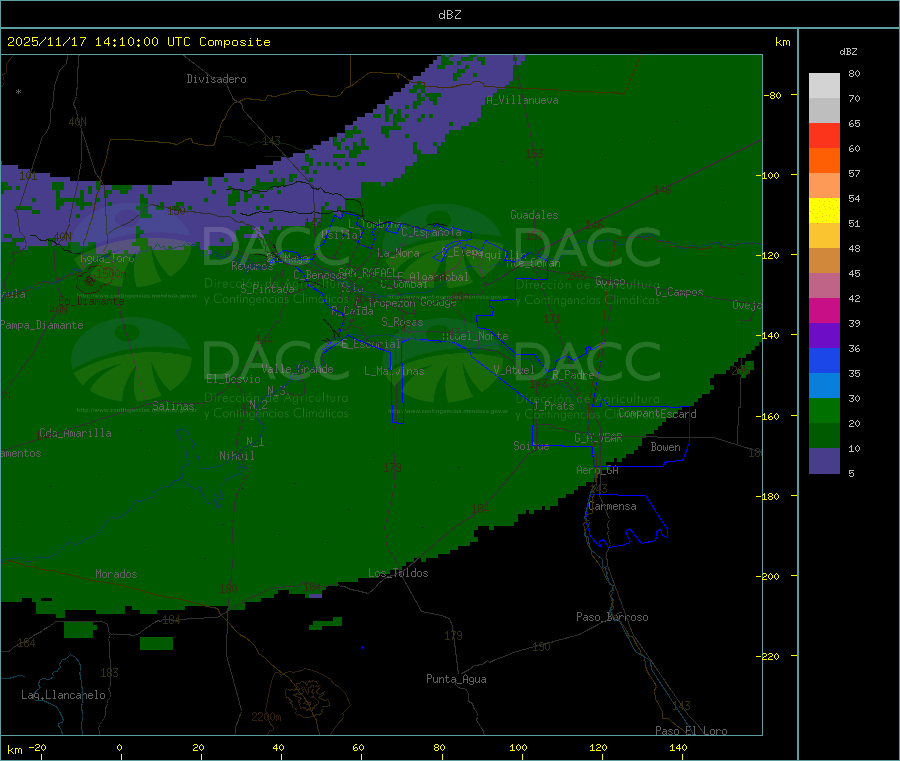Image resolution: width=900 pixels, height=761 pixels.
Task: Click the G_Campos location label
Action: click(x=680, y=292)
